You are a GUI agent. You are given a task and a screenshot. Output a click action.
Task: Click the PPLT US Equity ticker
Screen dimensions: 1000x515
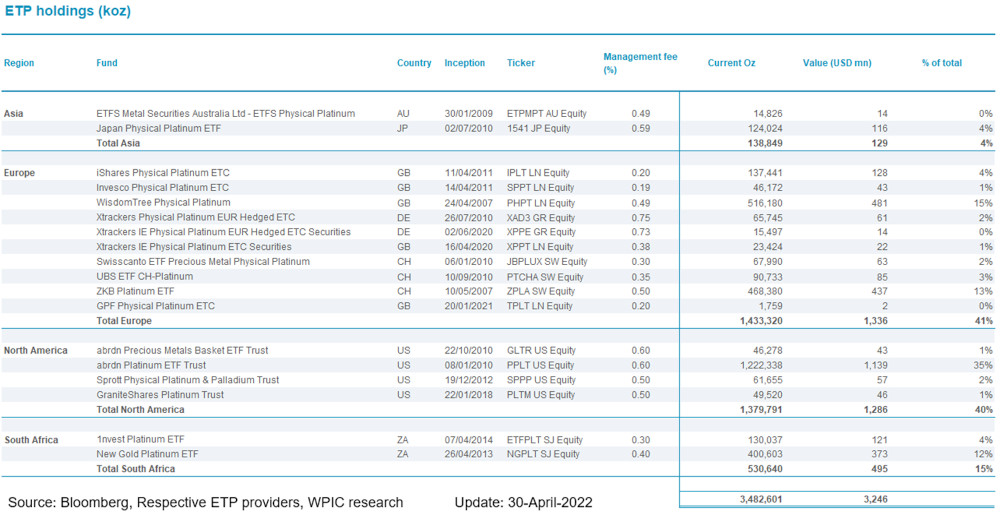click(541, 365)
